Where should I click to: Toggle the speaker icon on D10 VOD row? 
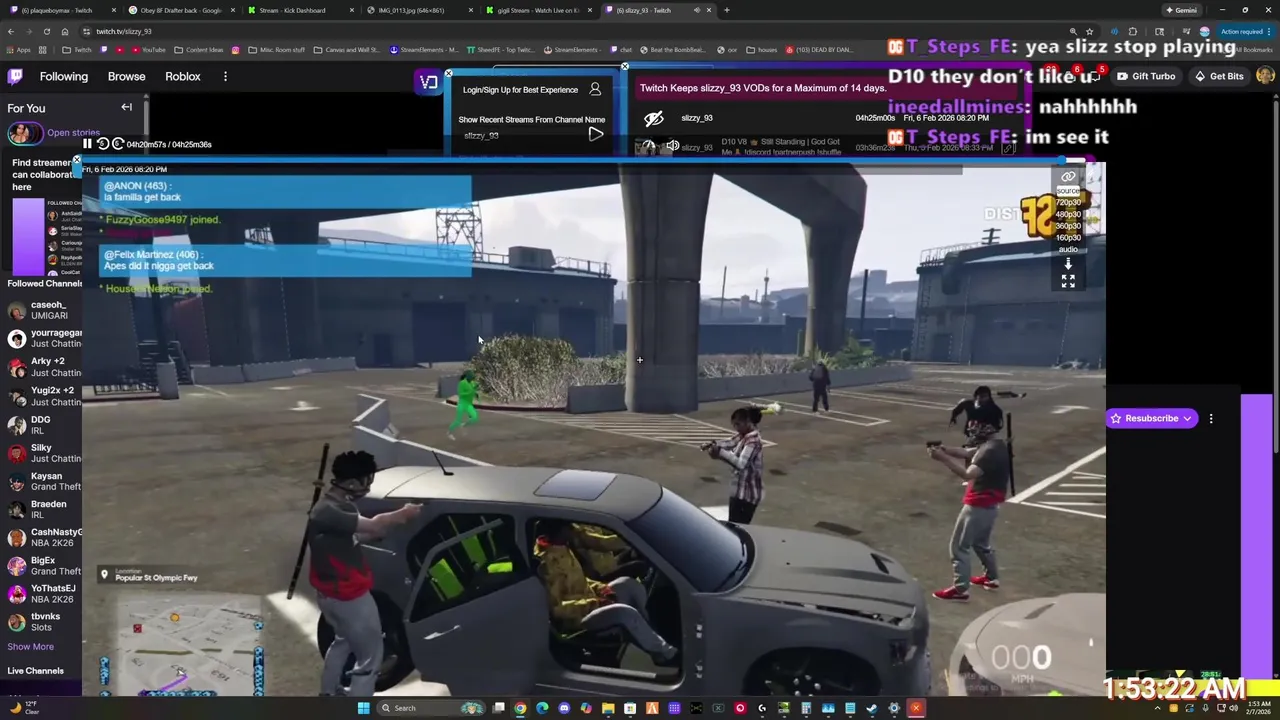pyautogui.click(x=673, y=147)
